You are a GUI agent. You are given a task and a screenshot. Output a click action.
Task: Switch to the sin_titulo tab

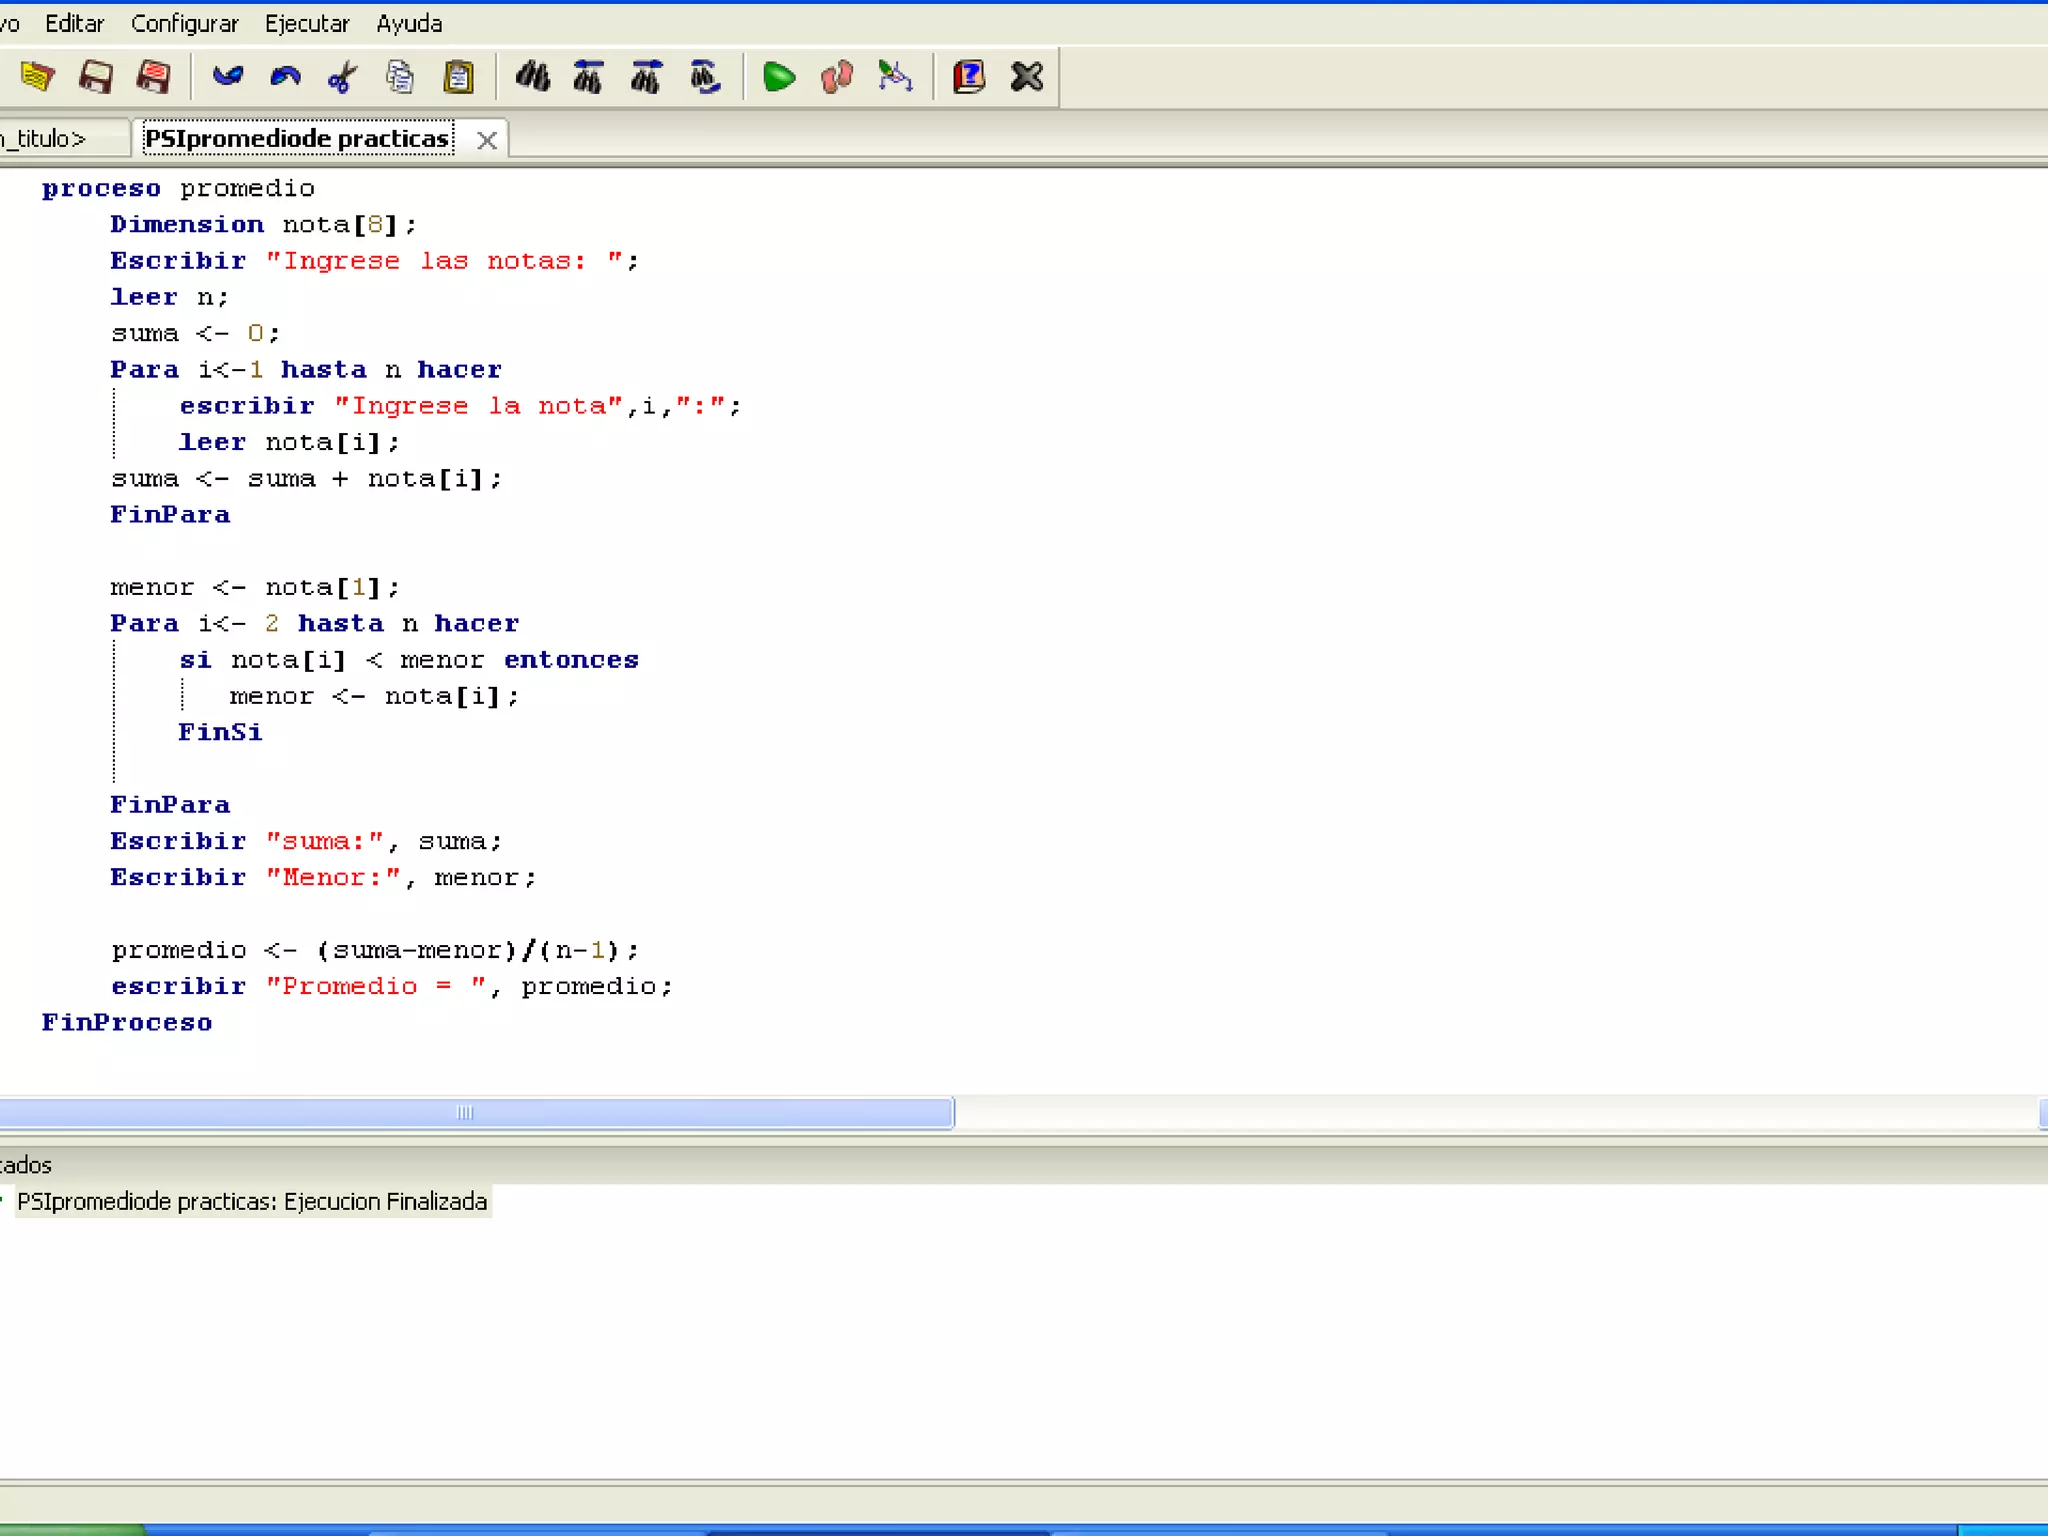tap(48, 138)
